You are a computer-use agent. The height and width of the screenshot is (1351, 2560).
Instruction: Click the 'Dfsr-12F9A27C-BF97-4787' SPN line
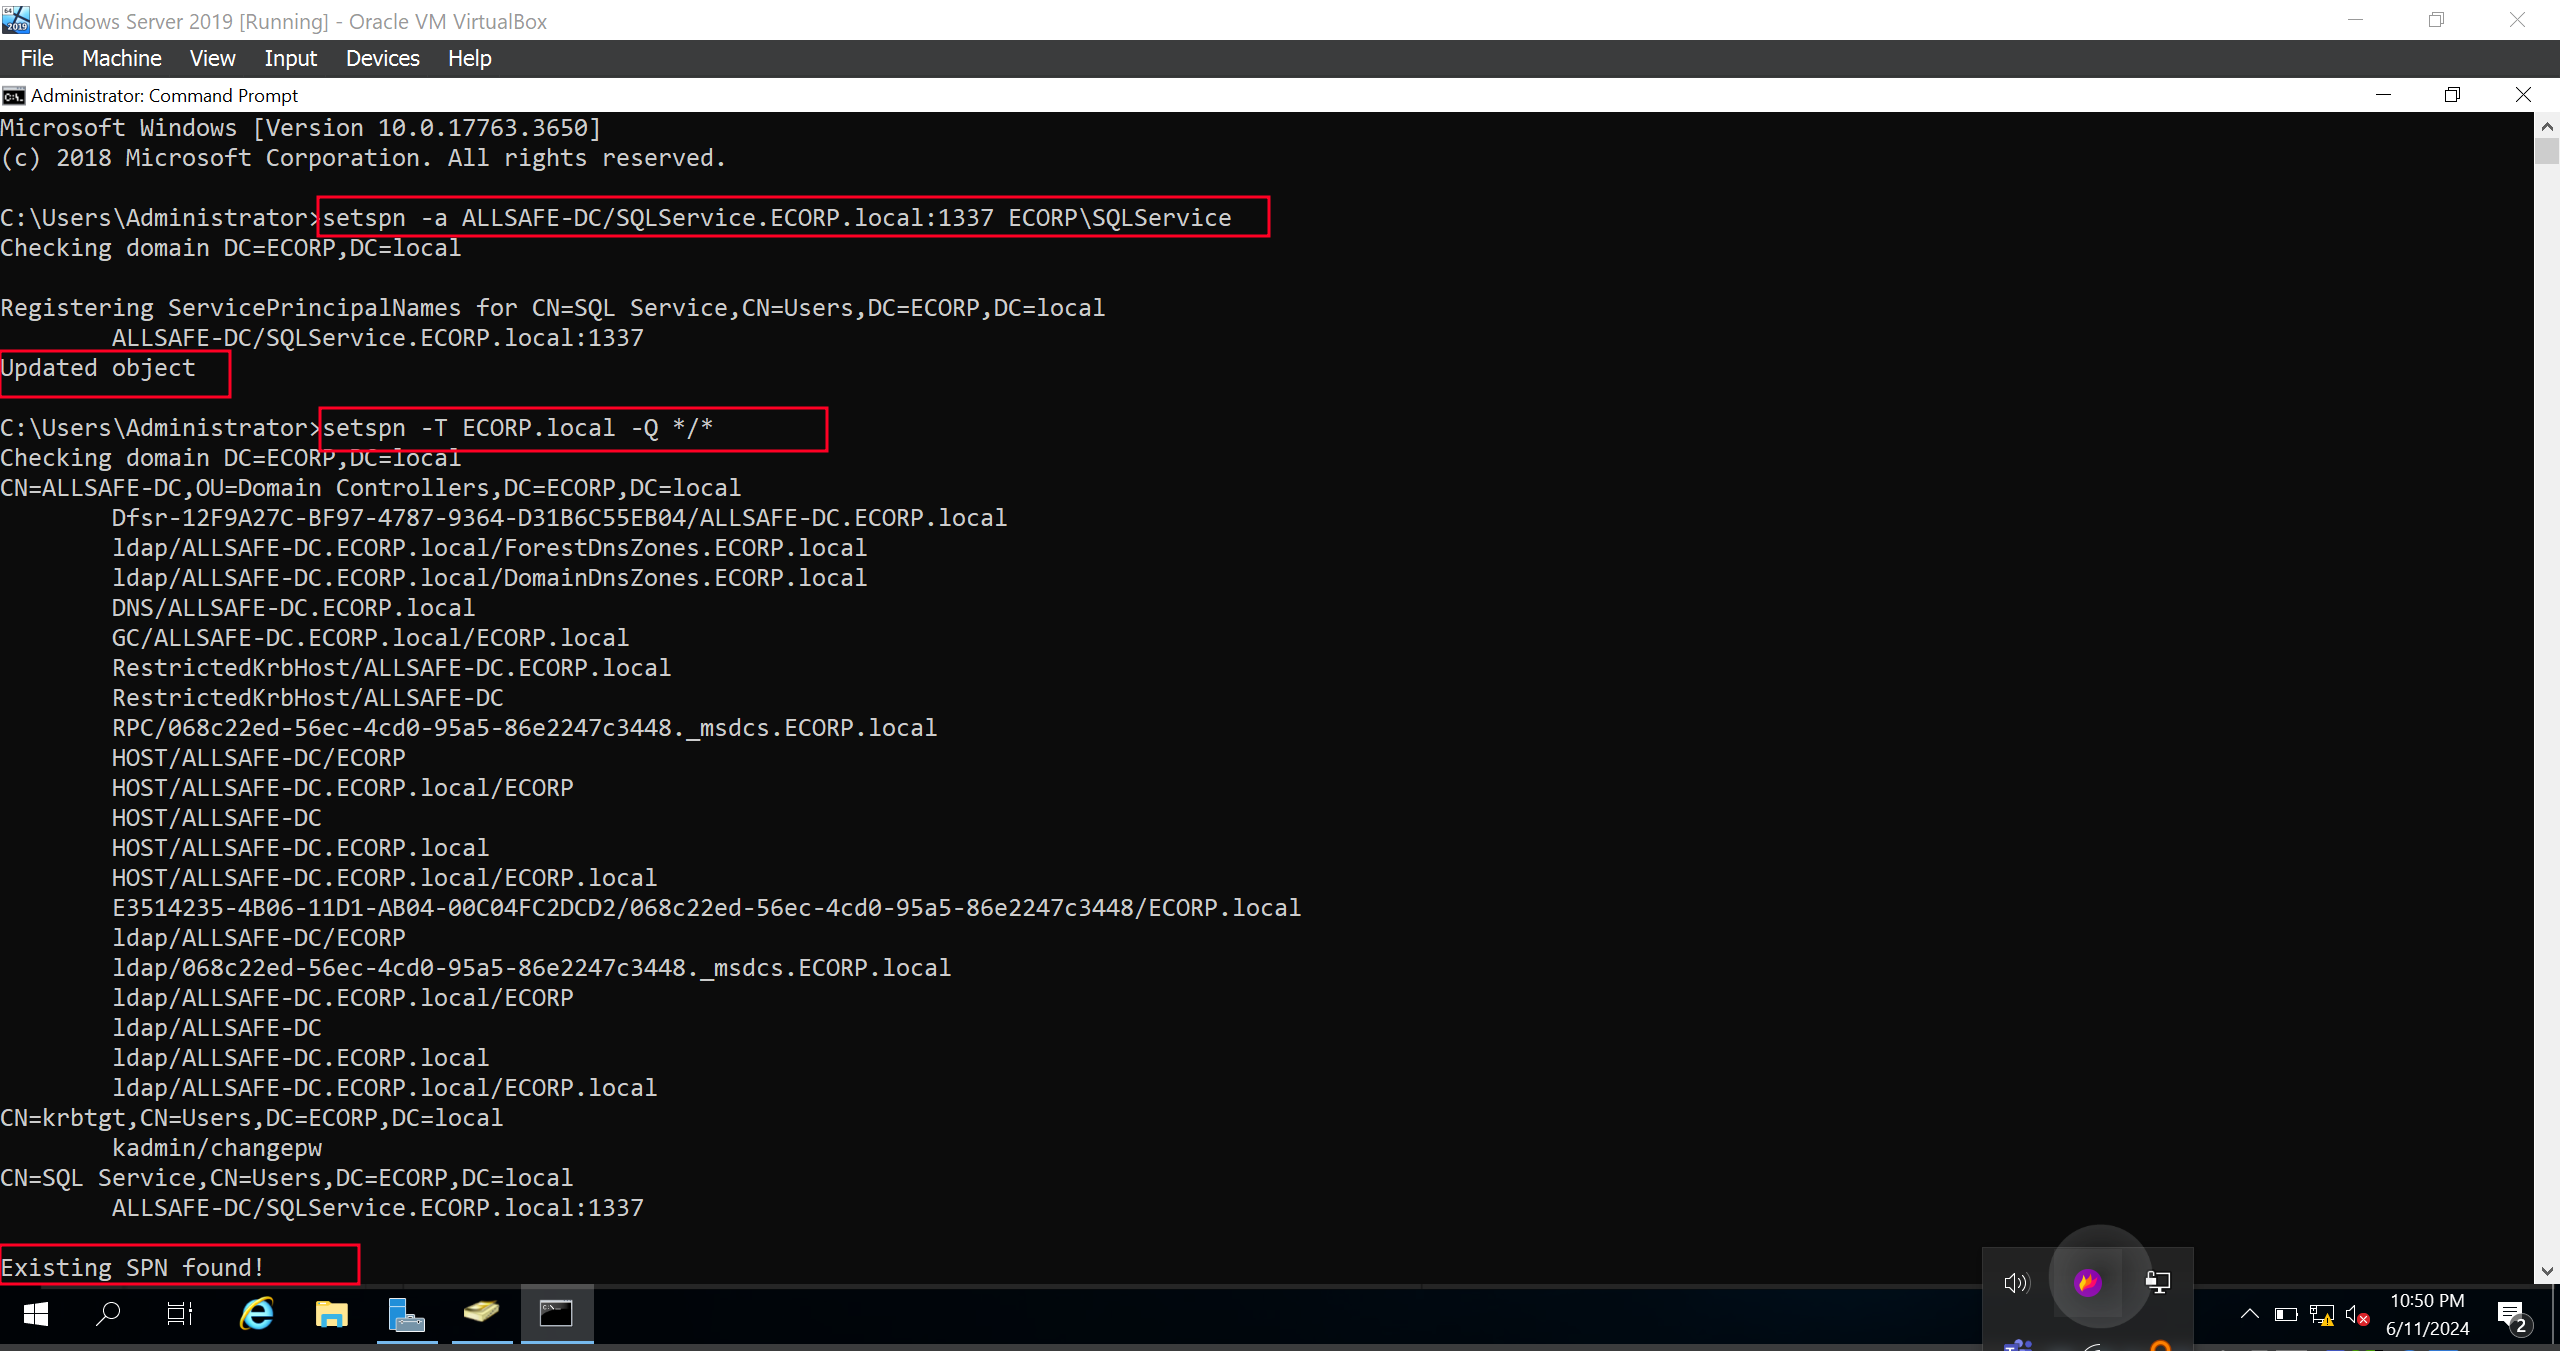coord(559,518)
